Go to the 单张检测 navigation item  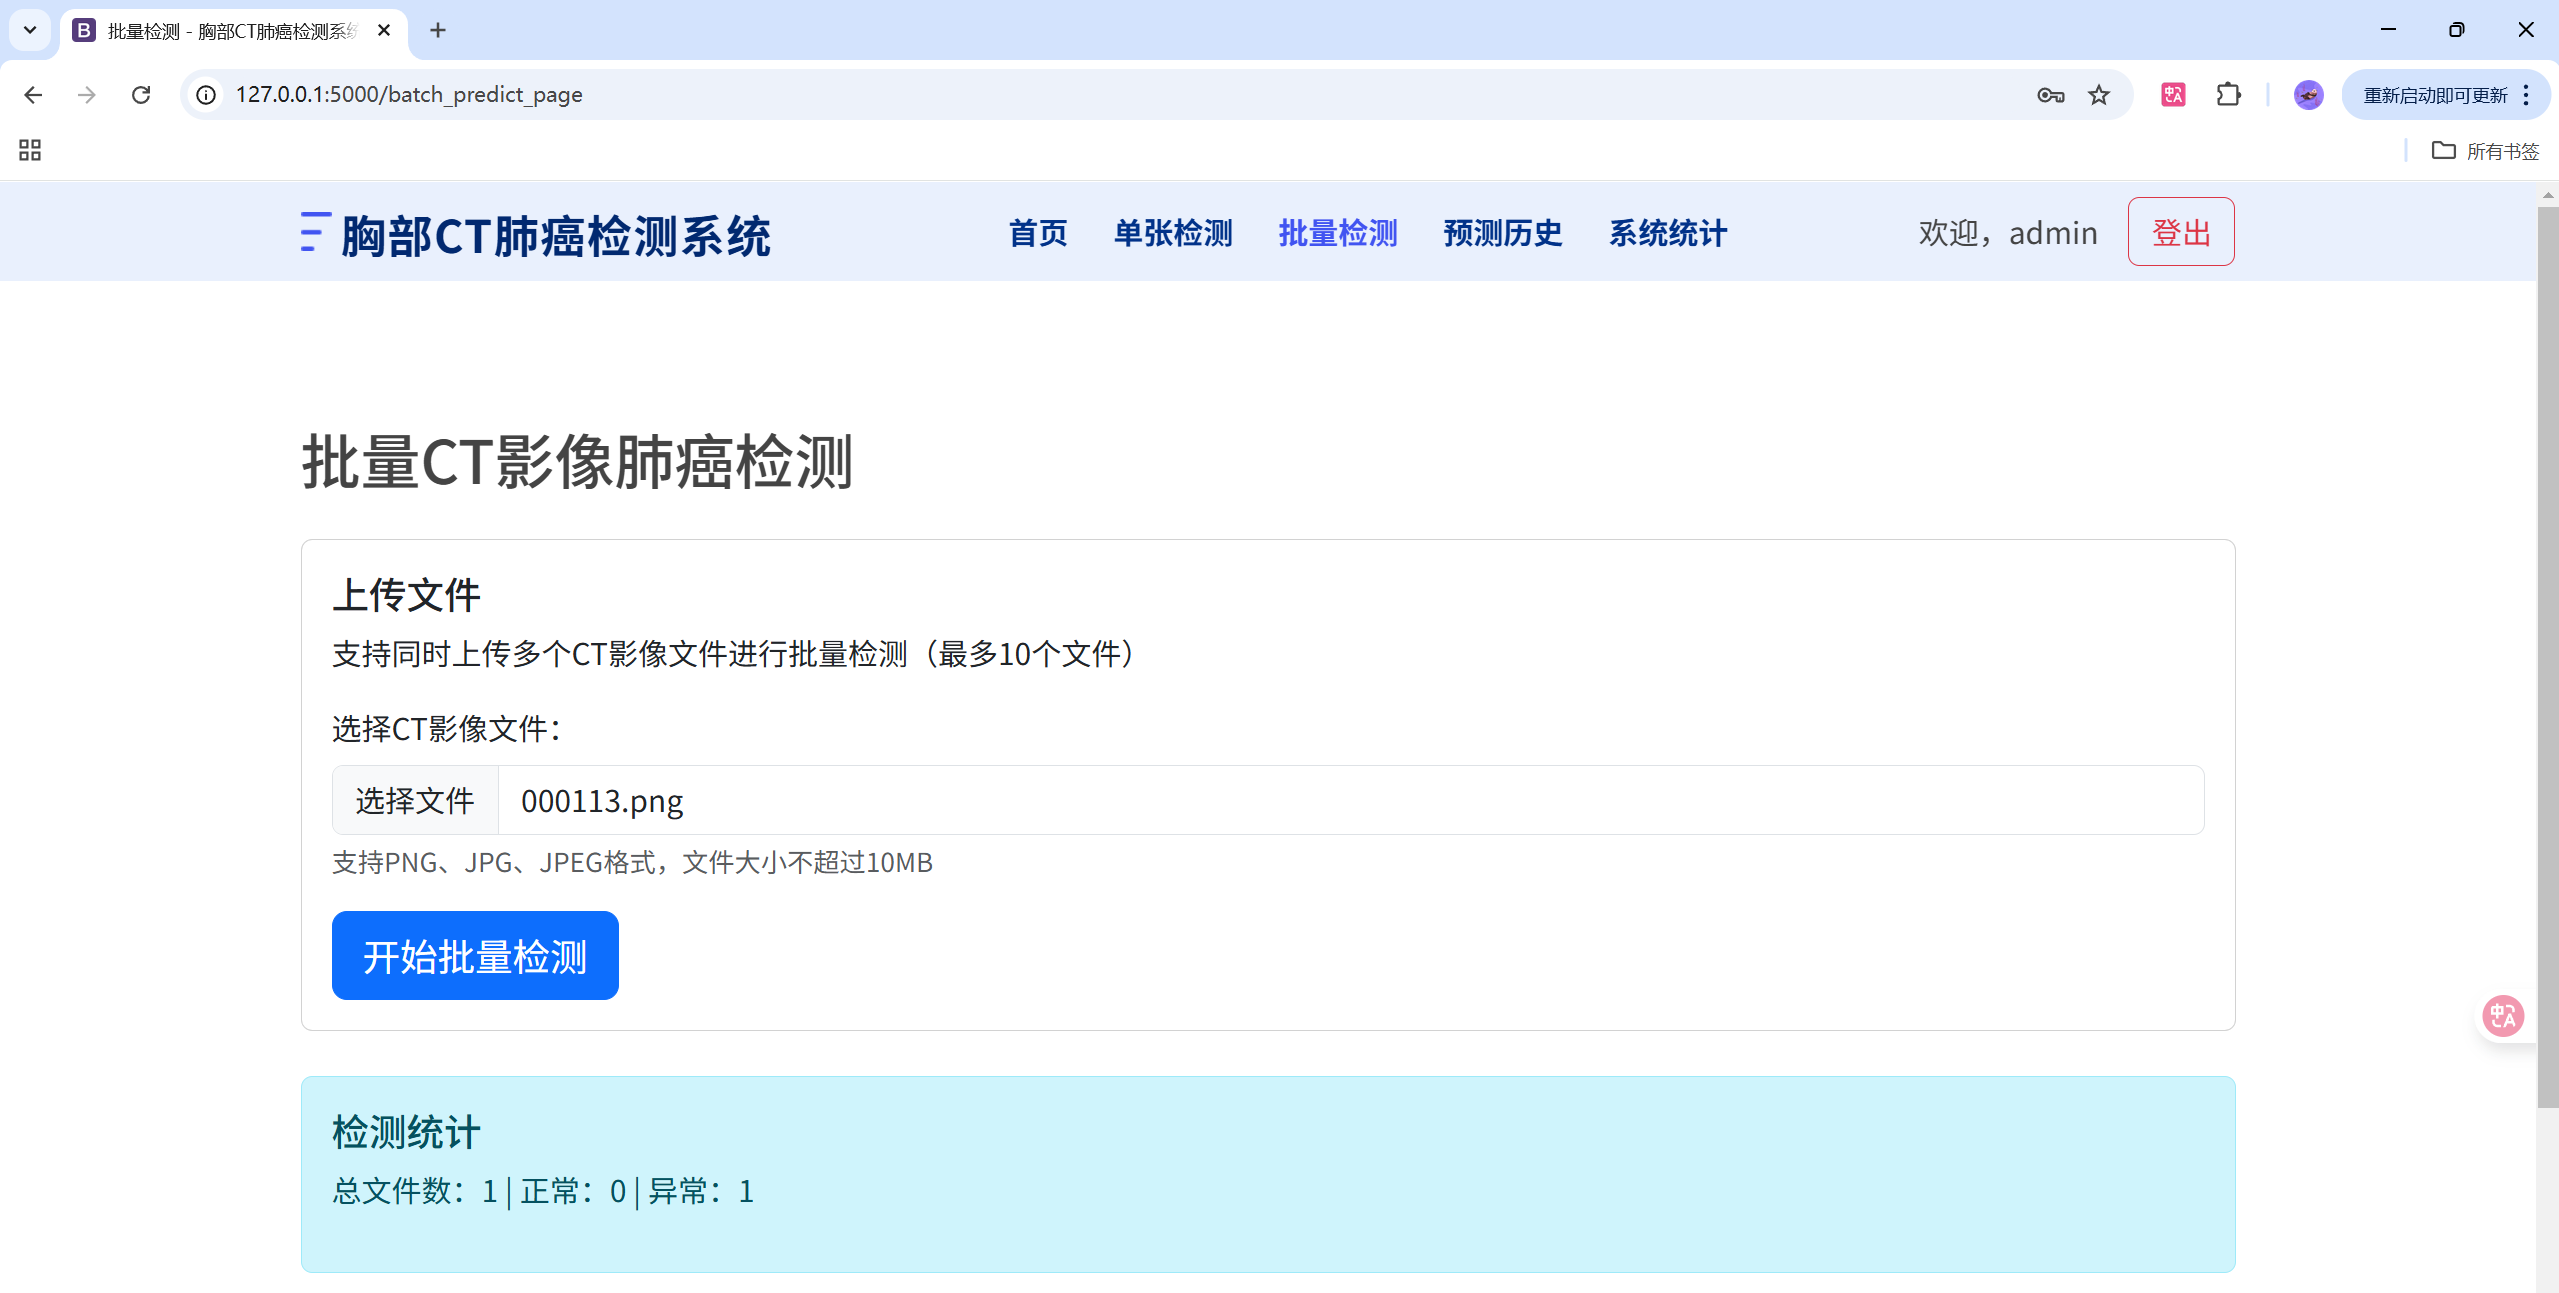click(1173, 233)
